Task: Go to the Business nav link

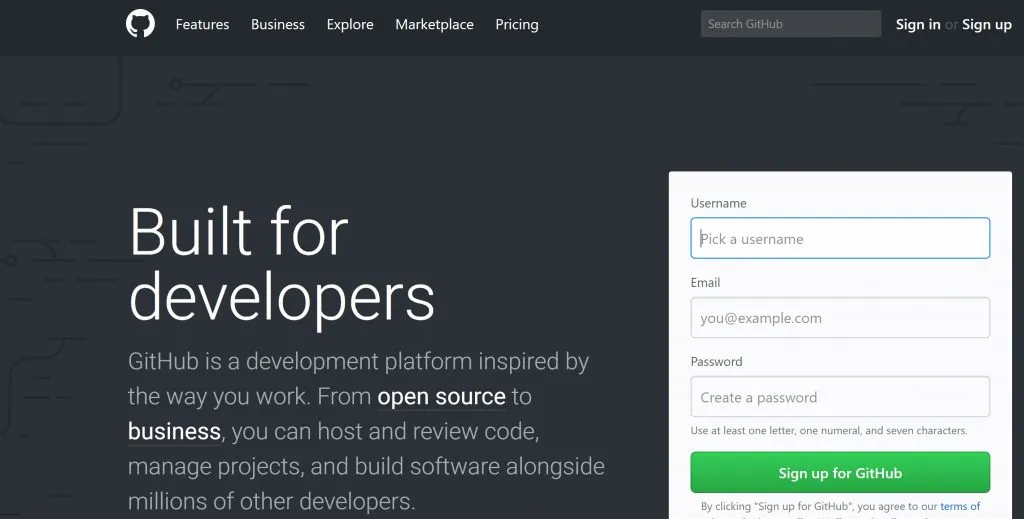Action: [278, 24]
